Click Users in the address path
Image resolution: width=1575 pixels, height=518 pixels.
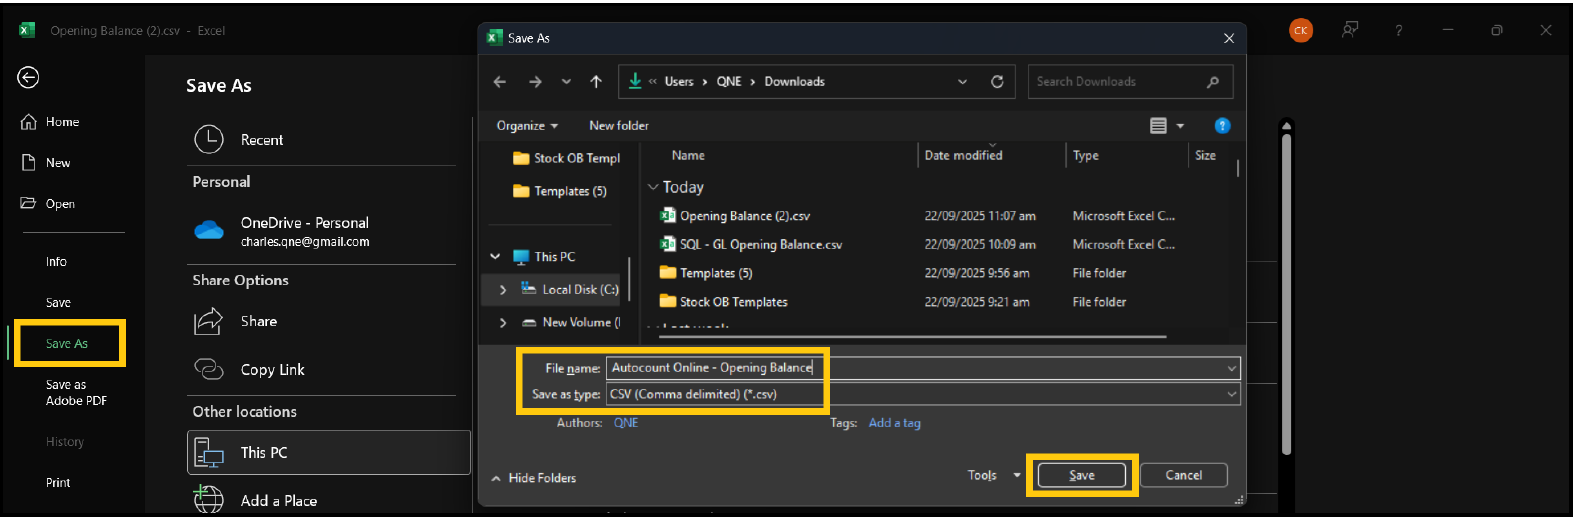(x=679, y=82)
